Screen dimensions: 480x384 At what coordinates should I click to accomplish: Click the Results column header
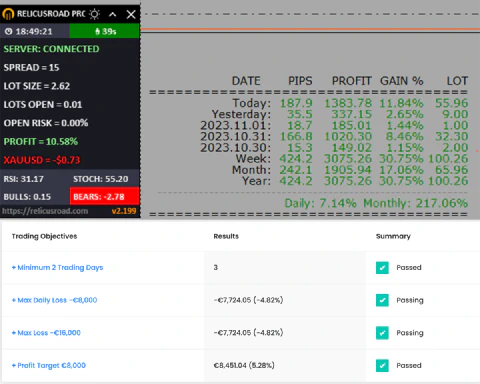pos(226,236)
